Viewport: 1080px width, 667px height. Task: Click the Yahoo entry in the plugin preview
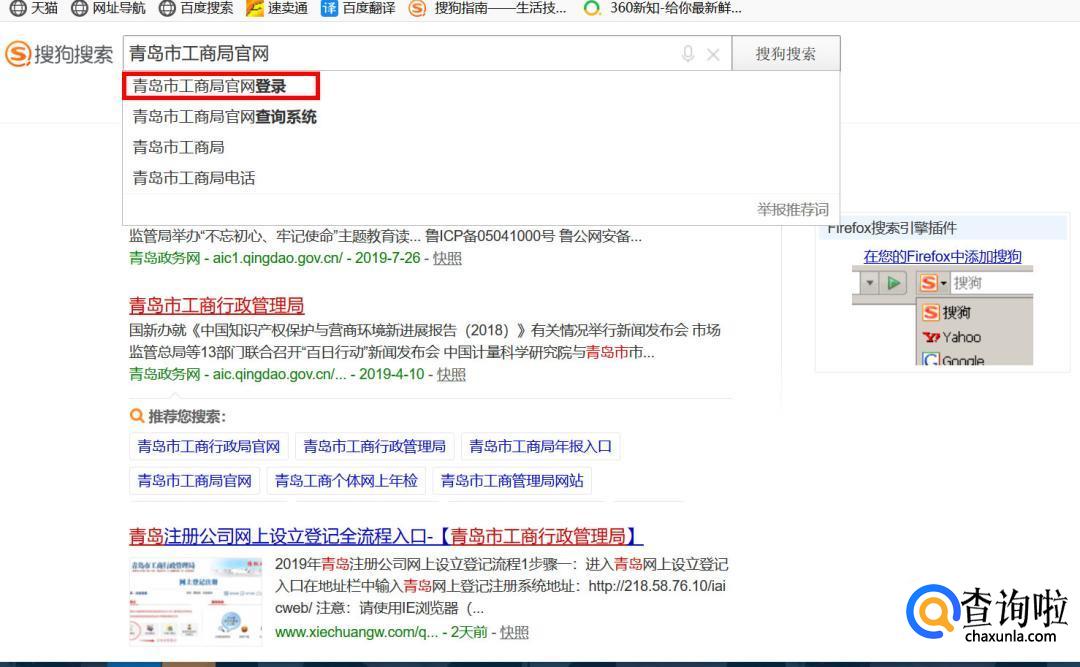[x=952, y=337]
